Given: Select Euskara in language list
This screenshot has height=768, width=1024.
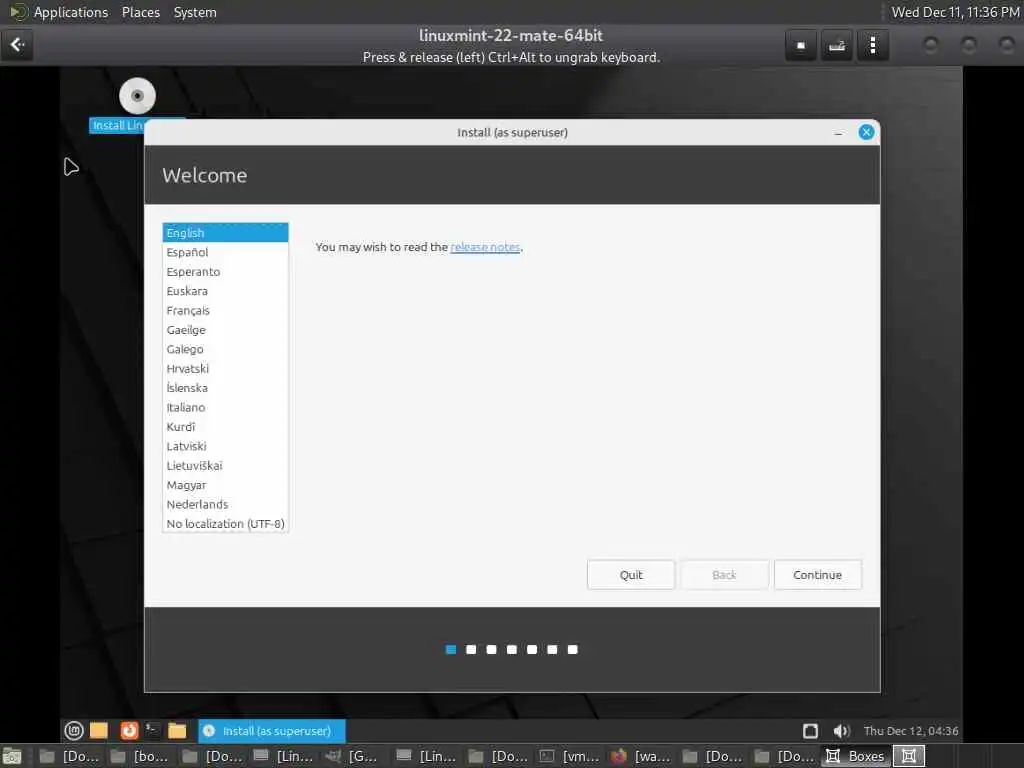Looking at the screenshot, I should click(x=225, y=291).
